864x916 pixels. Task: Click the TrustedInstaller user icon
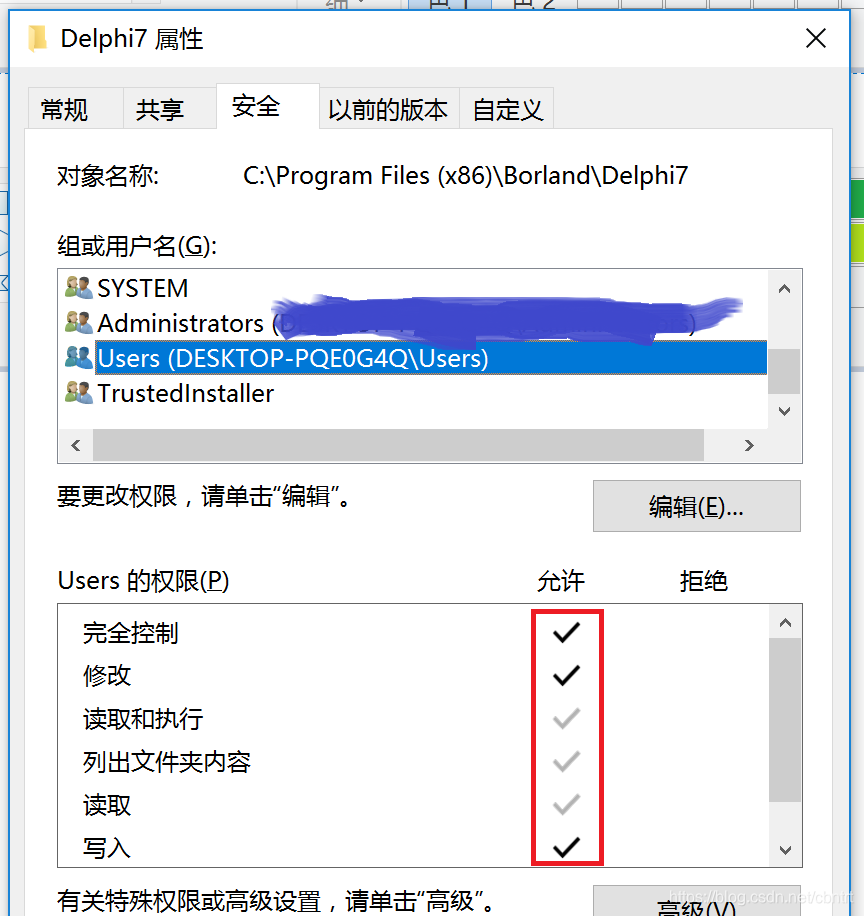click(78, 393)
